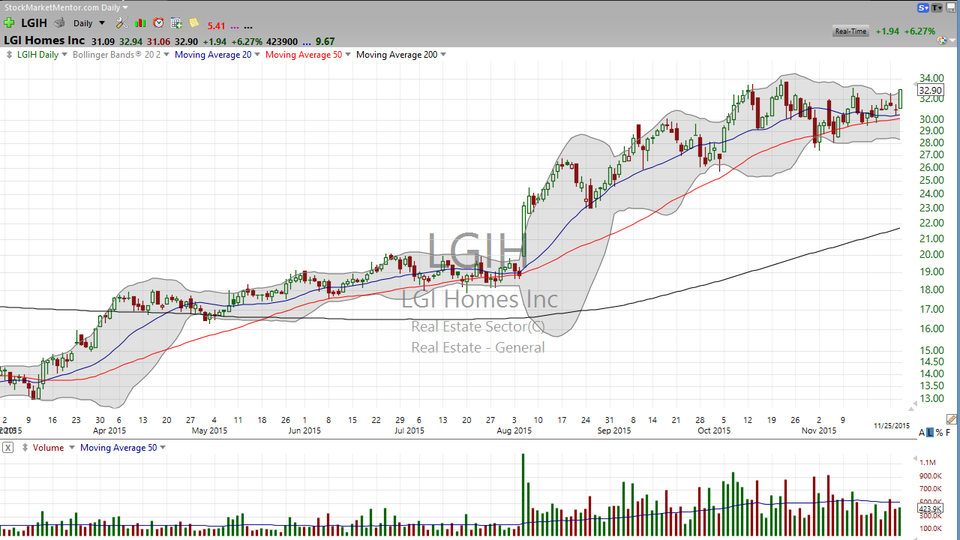Click the black dots value in toolbar

coord(248,27)
